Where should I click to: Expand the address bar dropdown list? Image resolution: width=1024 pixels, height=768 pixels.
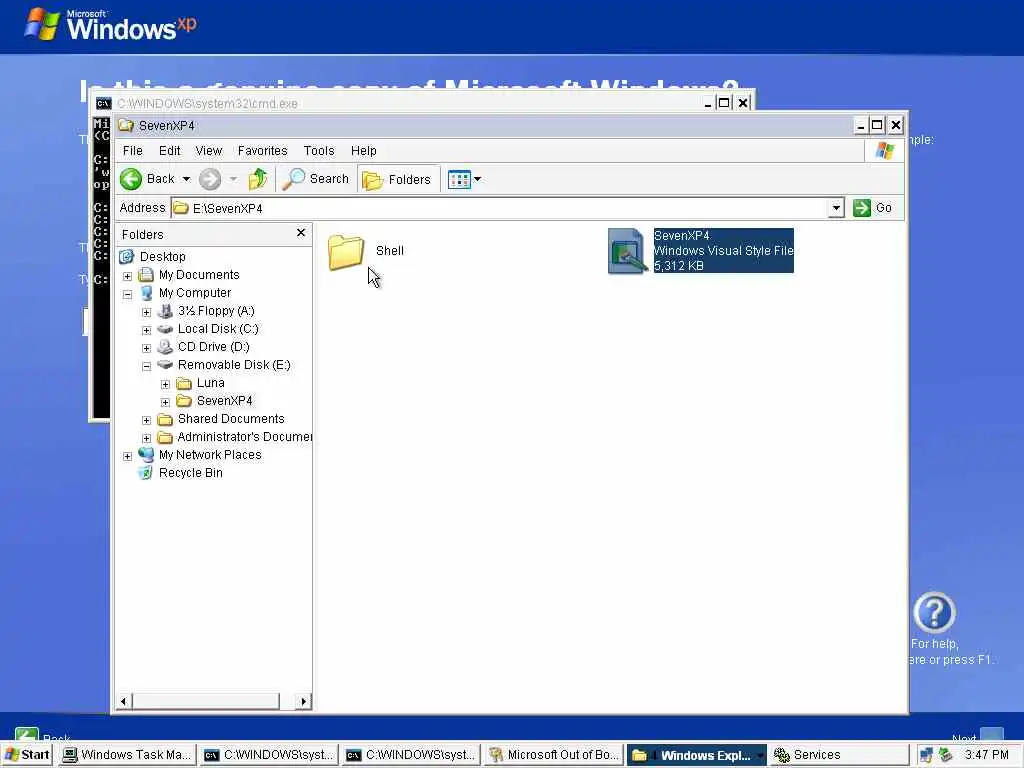point(836,208)
